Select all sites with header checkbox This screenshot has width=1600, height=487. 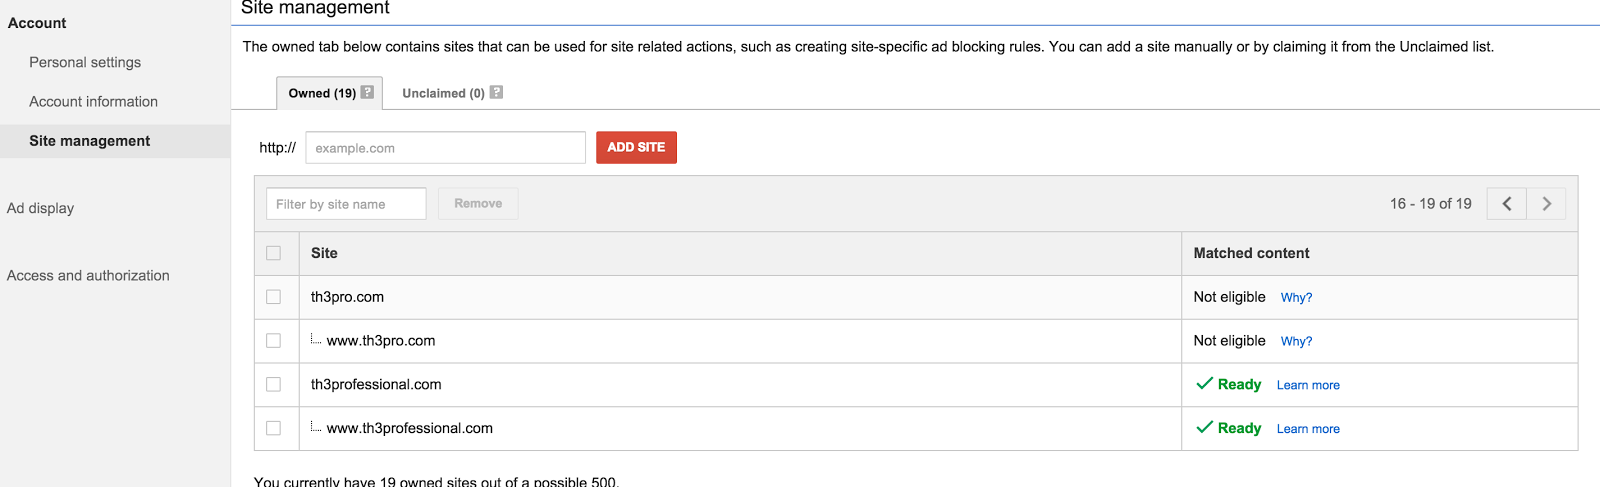click(x=274, y=253)
